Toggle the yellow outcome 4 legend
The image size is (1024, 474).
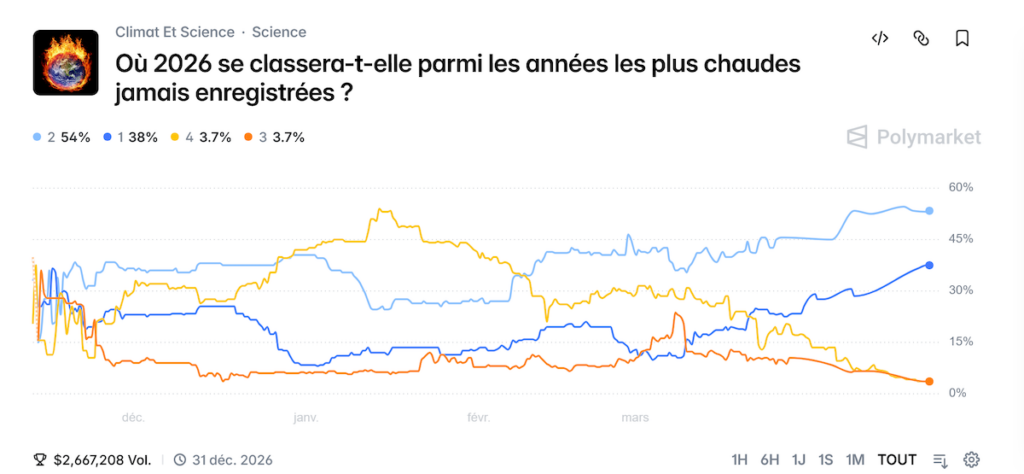click(203, 137)
